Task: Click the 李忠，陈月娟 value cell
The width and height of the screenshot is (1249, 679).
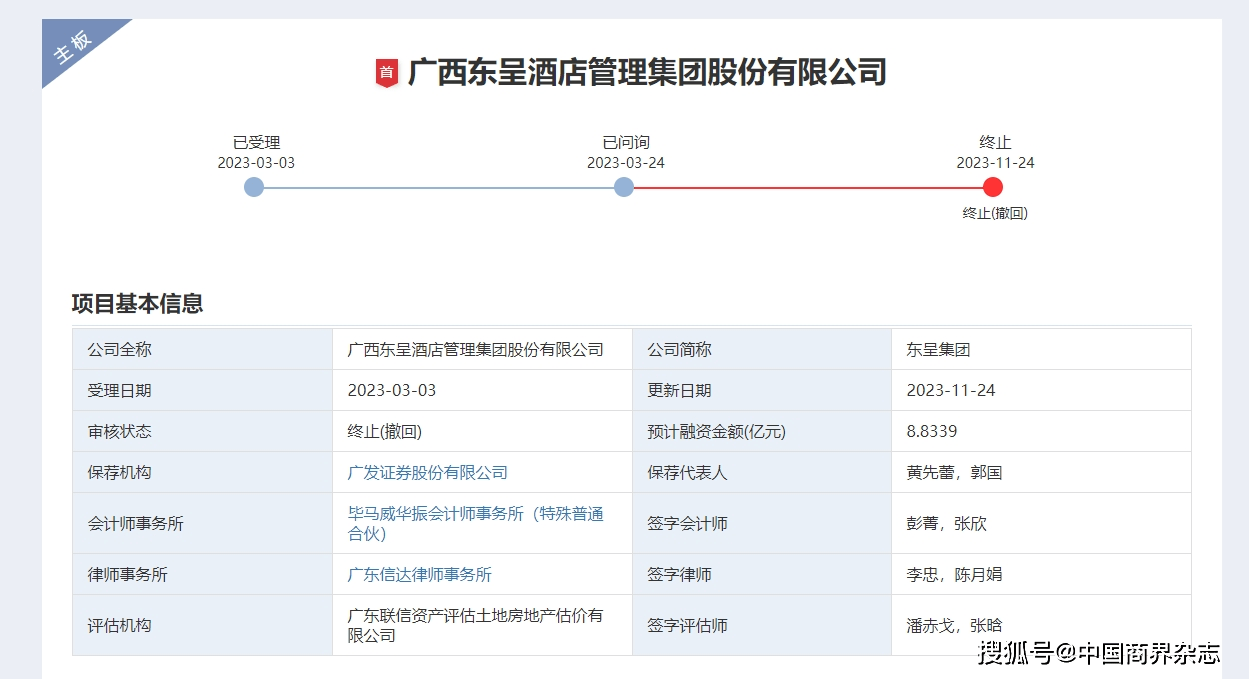Action: [1041, 574]
